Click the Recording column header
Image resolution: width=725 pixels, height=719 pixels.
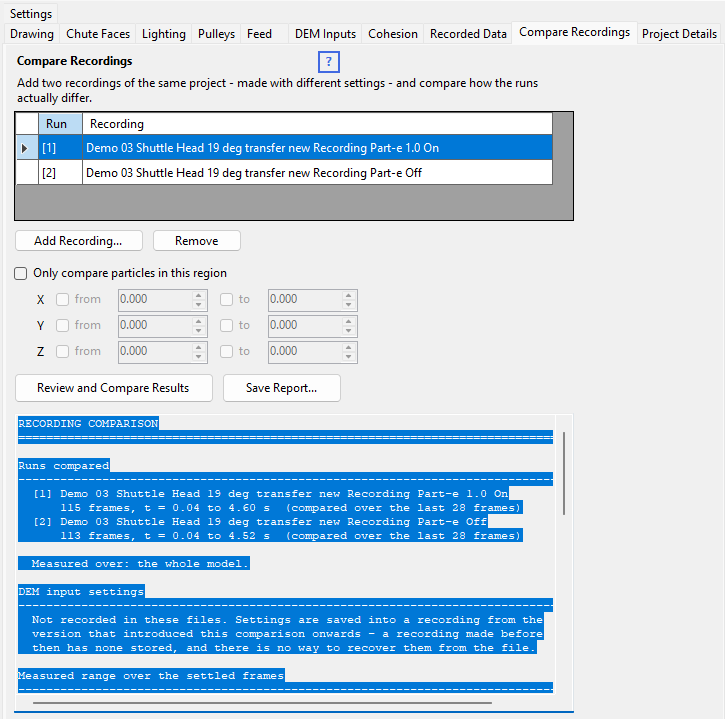pos(317,124)
